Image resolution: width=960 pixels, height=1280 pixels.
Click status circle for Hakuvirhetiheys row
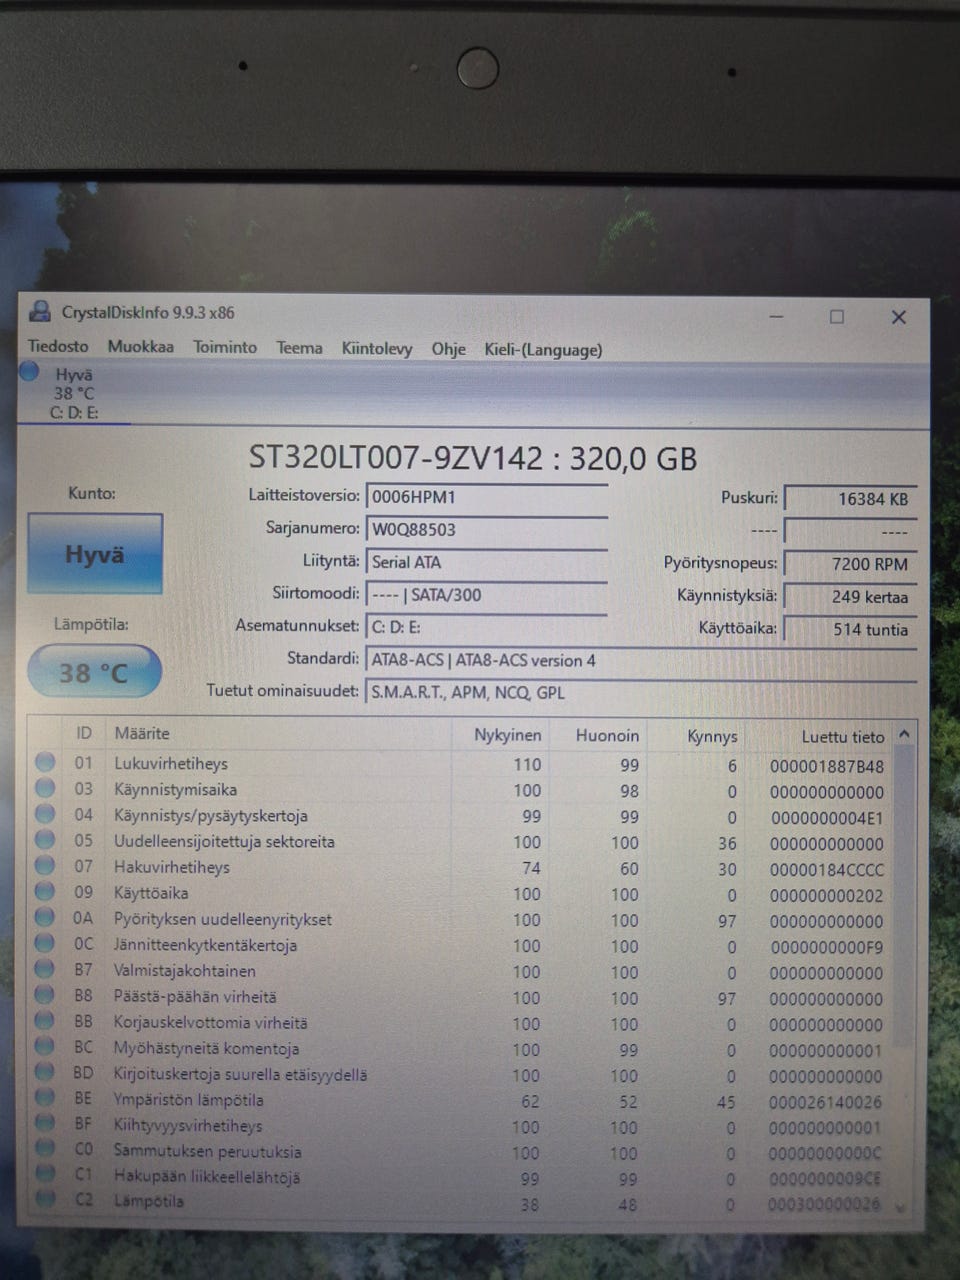(x=45, y=866)
